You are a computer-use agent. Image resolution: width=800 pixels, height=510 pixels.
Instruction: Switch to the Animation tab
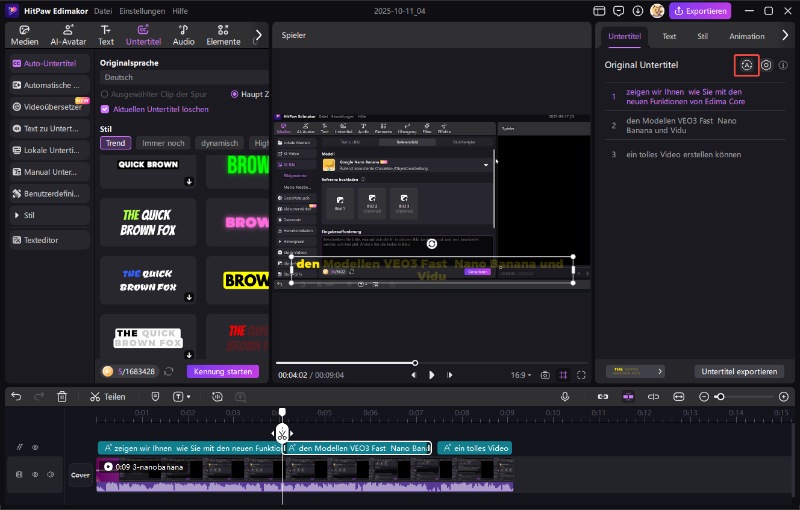tap(746, 36)
